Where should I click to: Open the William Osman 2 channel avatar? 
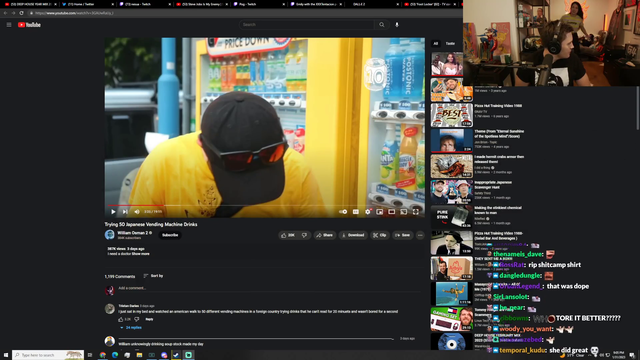[109, 235]
